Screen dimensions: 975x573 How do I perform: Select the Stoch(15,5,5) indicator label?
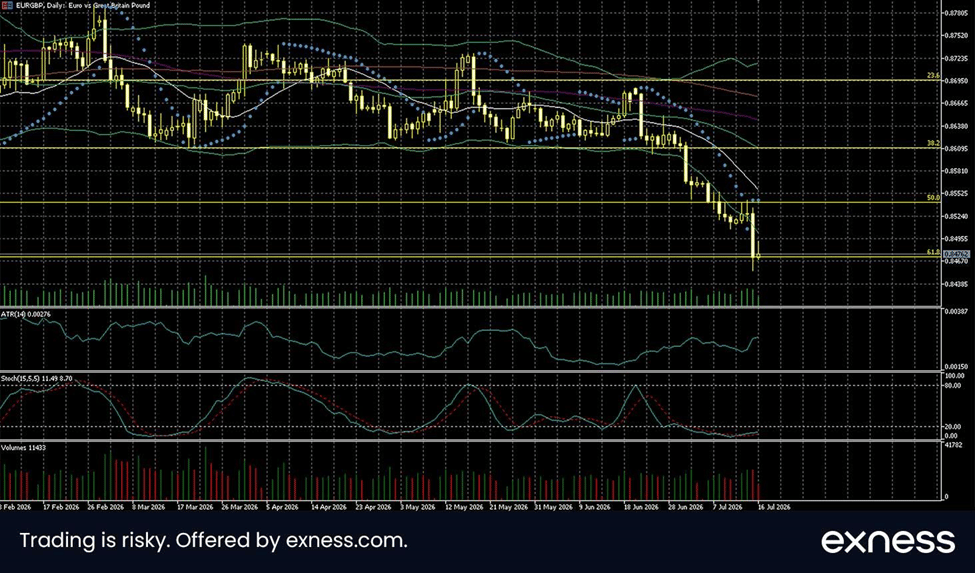(37, 378)
